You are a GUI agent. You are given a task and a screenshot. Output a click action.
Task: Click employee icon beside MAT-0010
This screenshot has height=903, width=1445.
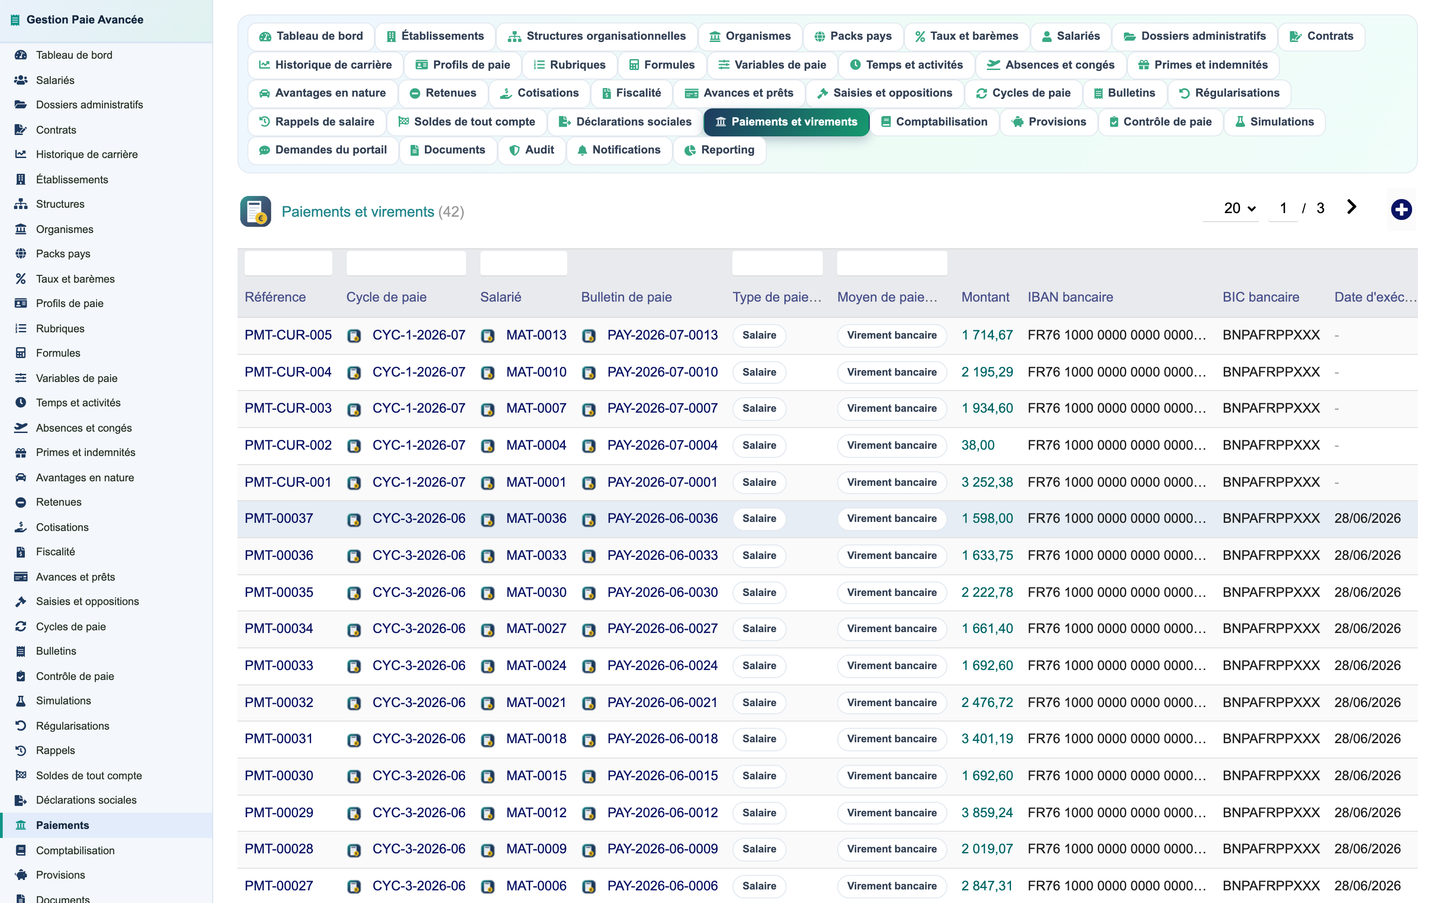488,373
